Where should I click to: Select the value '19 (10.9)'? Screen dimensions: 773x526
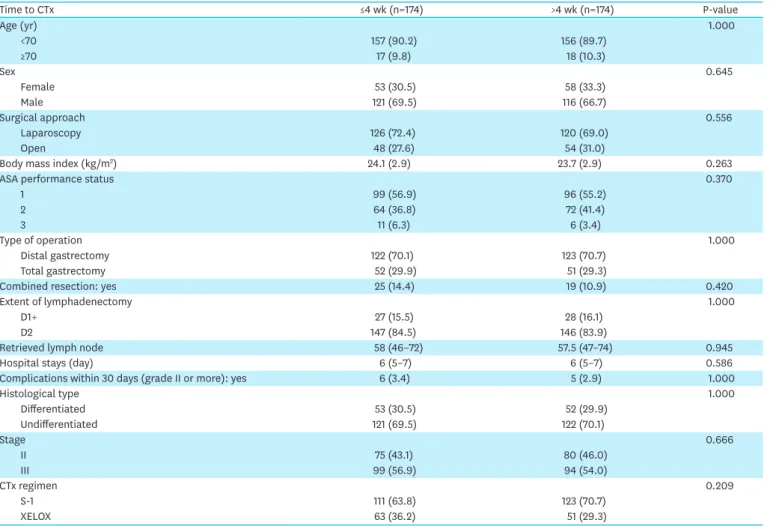pyautogui.click(x=586, y=286)
